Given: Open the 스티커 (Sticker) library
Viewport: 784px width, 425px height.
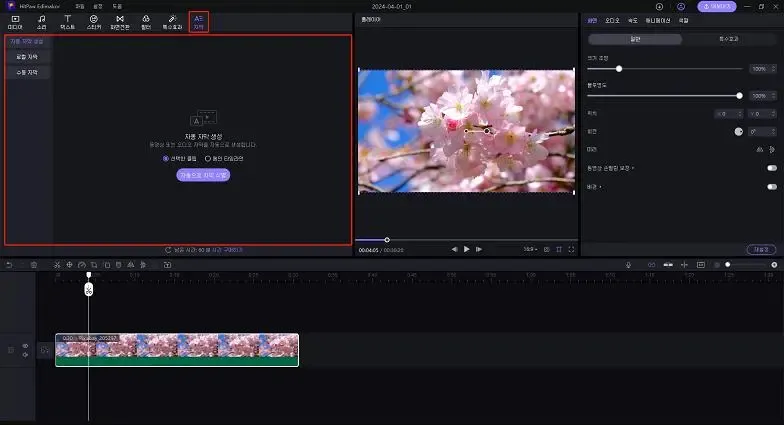Looking at the screenshot, I should [93, 21].
